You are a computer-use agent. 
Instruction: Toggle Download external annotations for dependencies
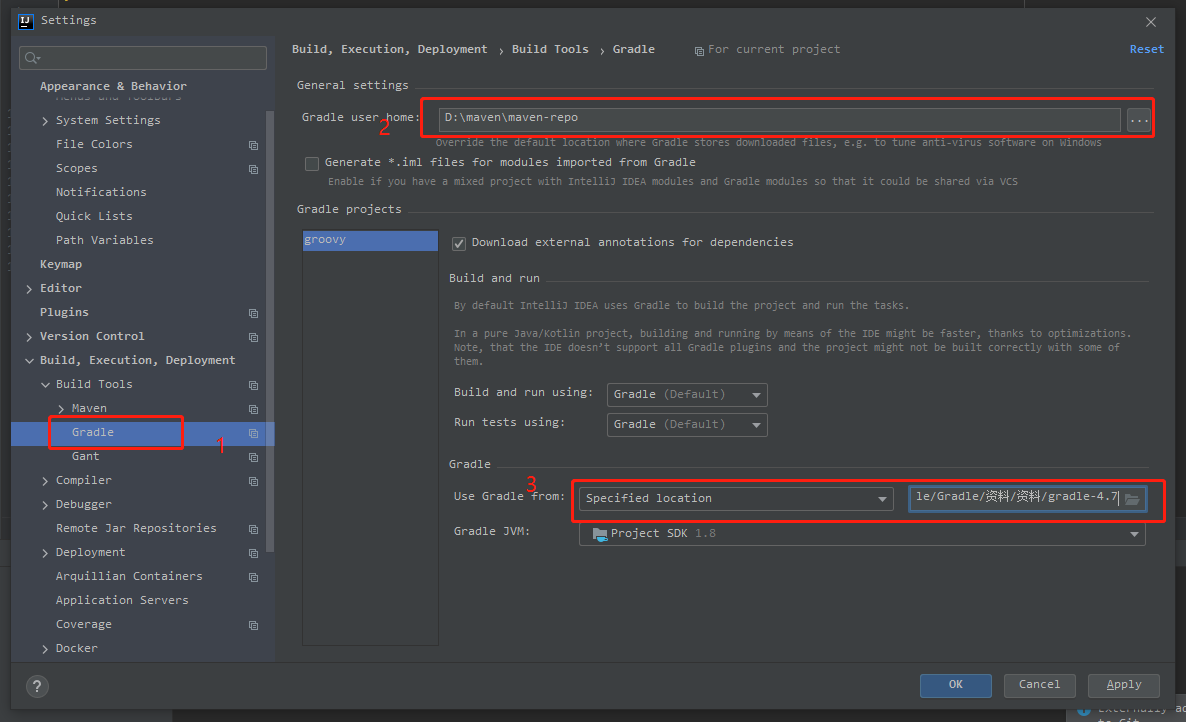pyautogui.click(x=458, y=243)
